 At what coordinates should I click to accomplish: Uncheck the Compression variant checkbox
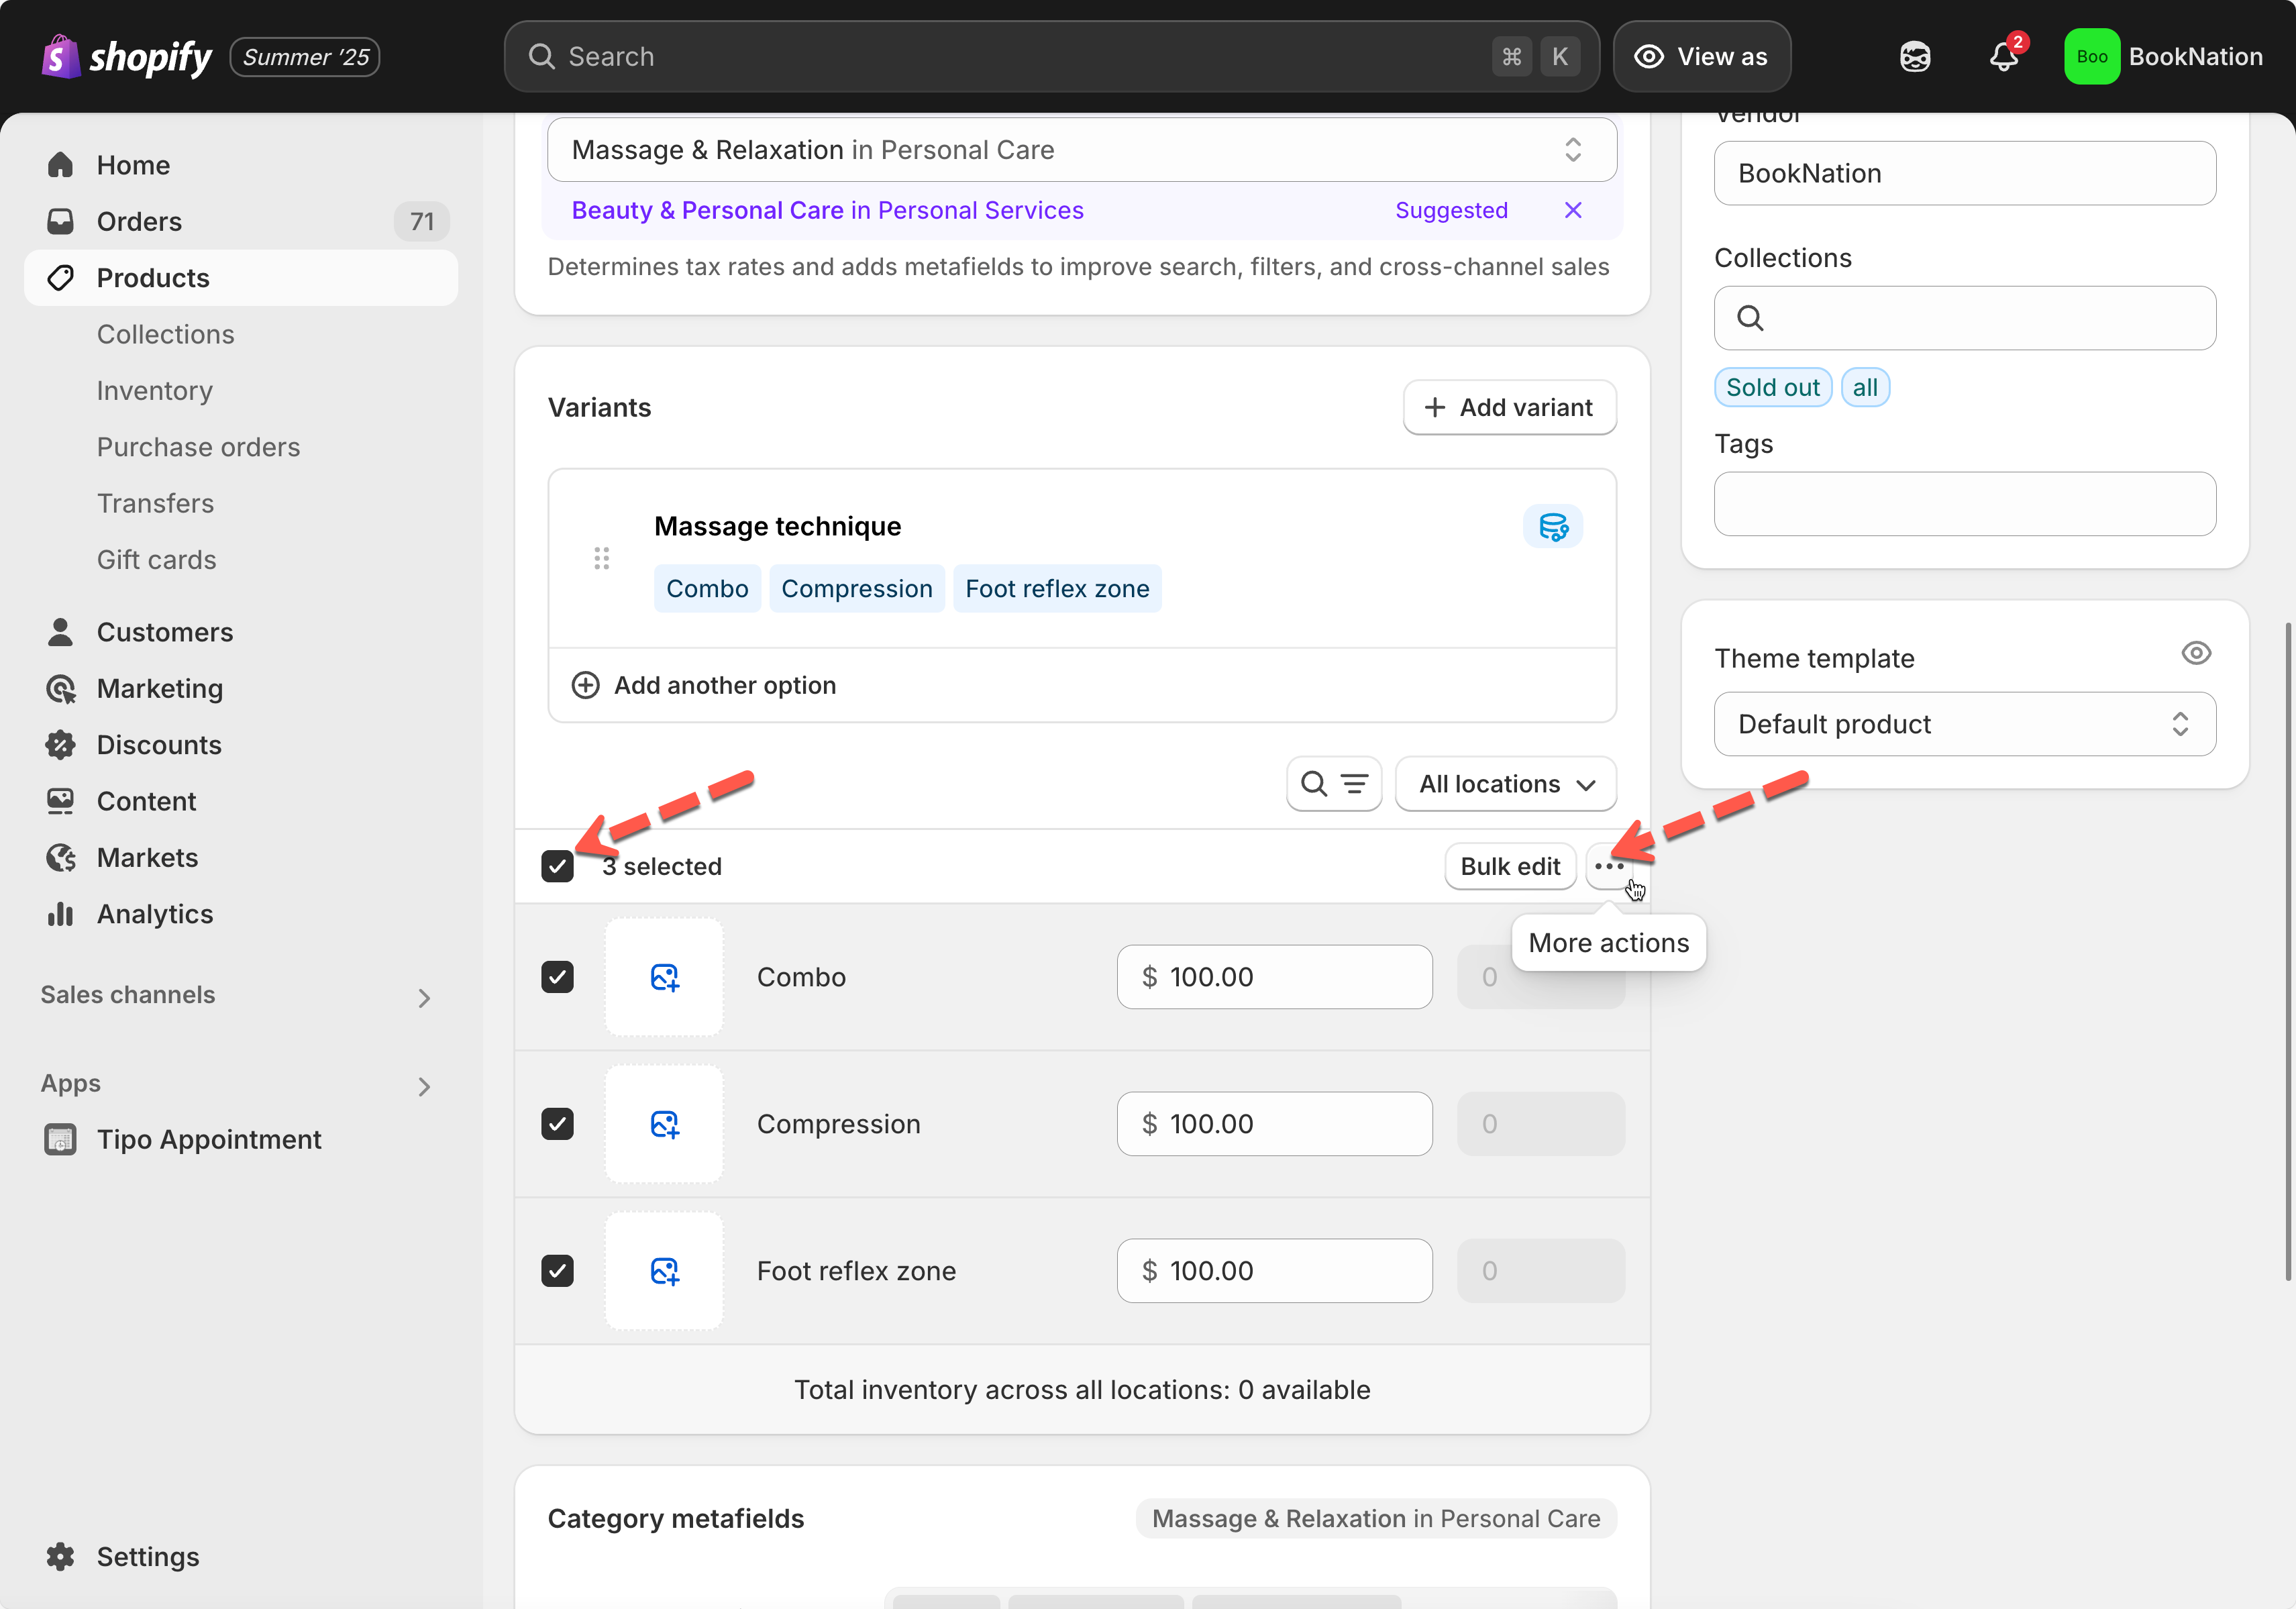click(x=558, y=1124)
